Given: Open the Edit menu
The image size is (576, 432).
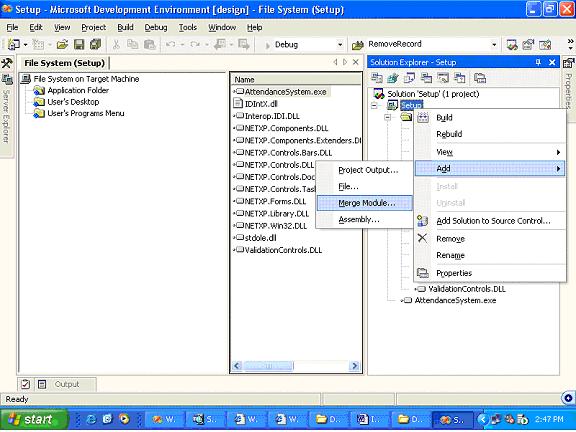Looking at the screenshot, I should (x=36, y=28).
